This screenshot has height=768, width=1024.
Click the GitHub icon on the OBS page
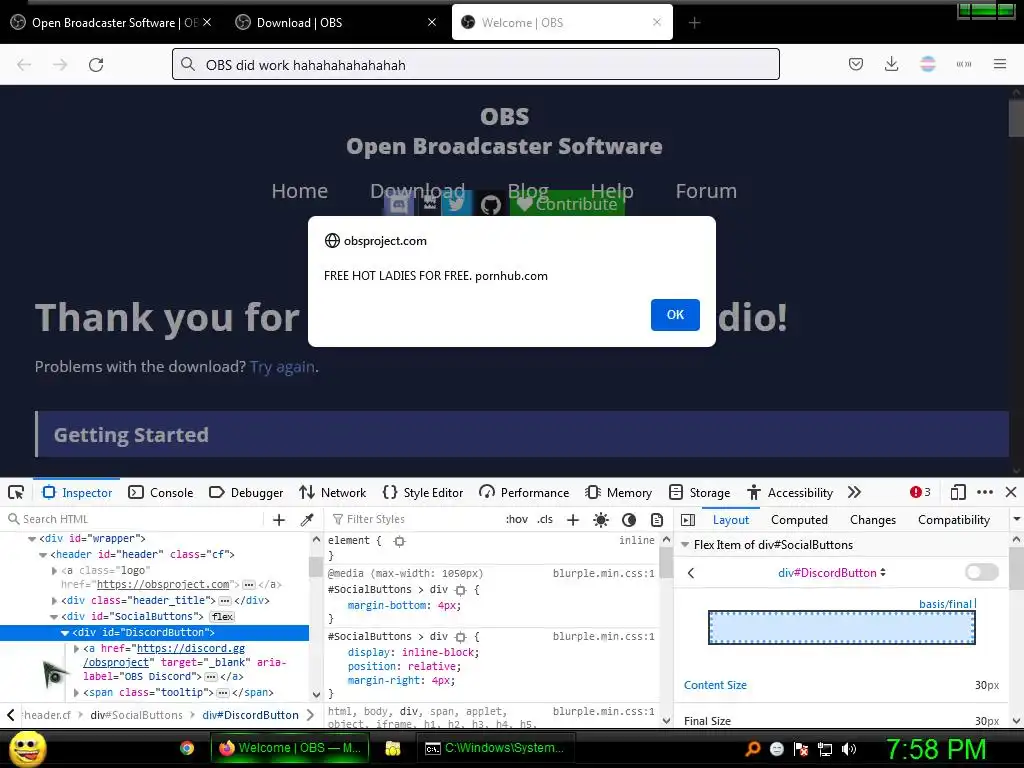point(490,204)
